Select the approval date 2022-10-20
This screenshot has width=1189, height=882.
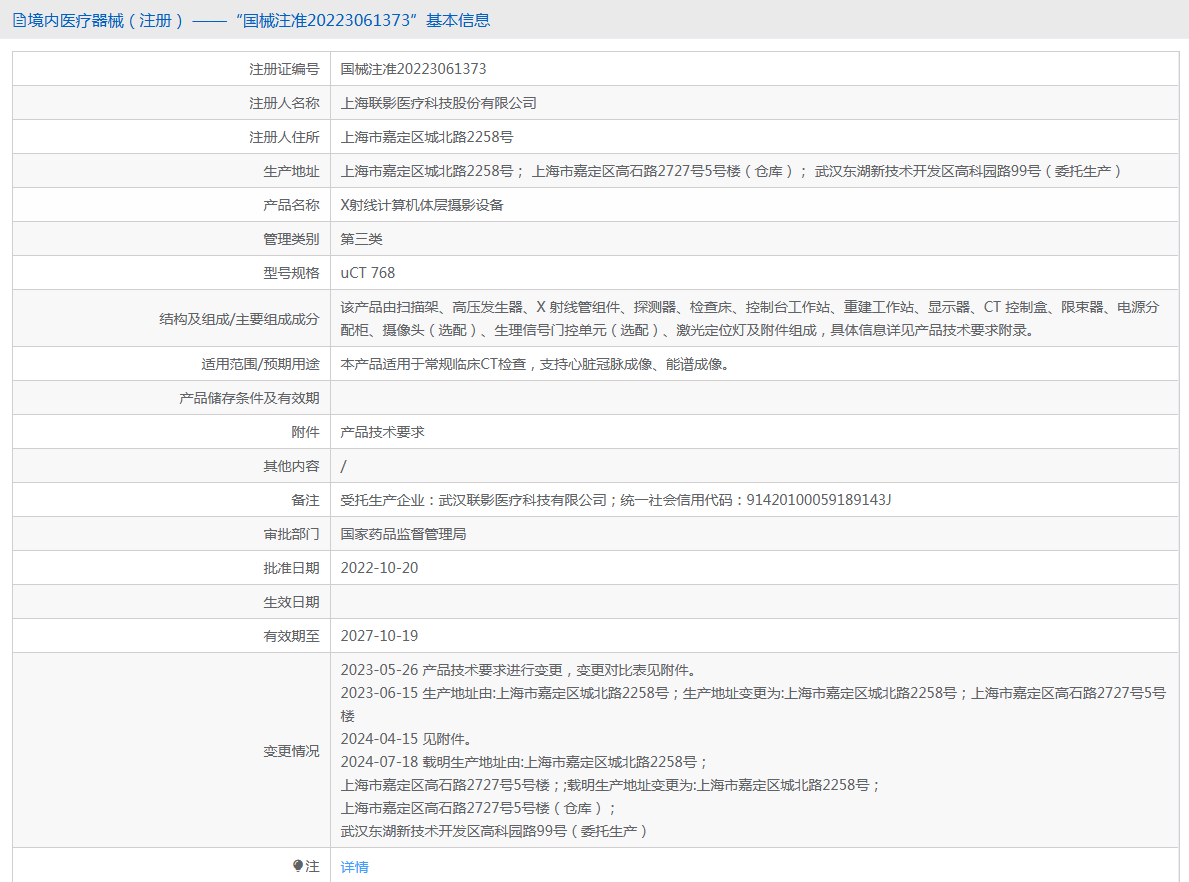click(x=379, y=568)
